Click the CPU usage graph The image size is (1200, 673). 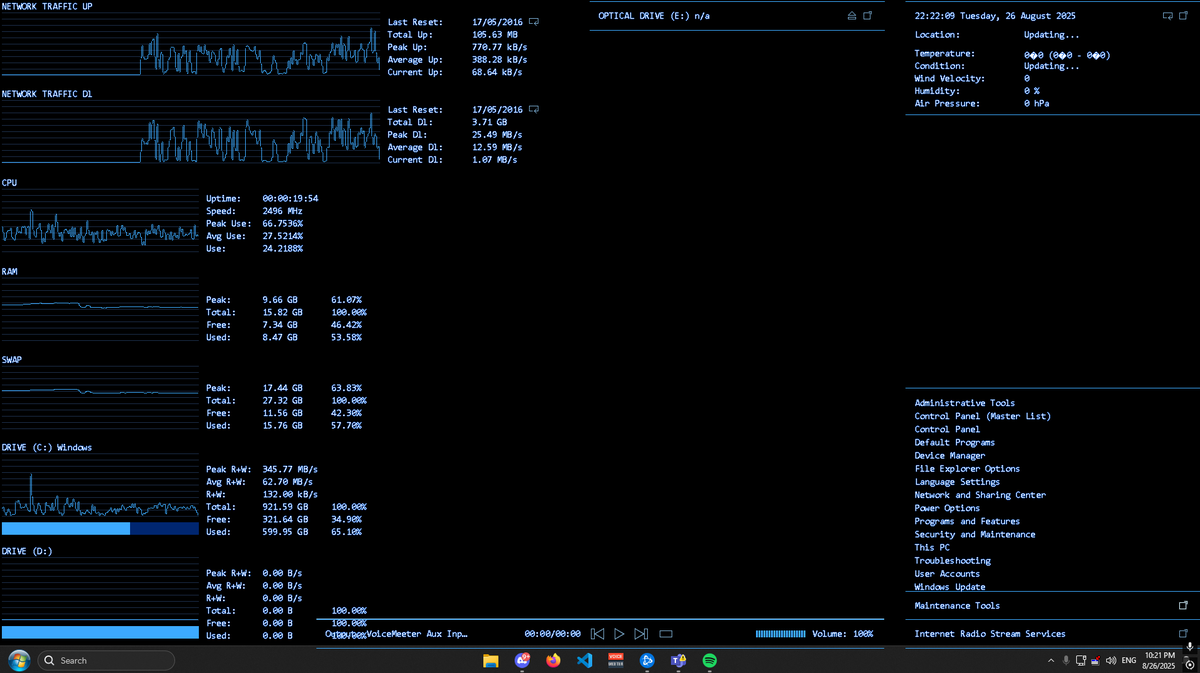click(100, 220)
